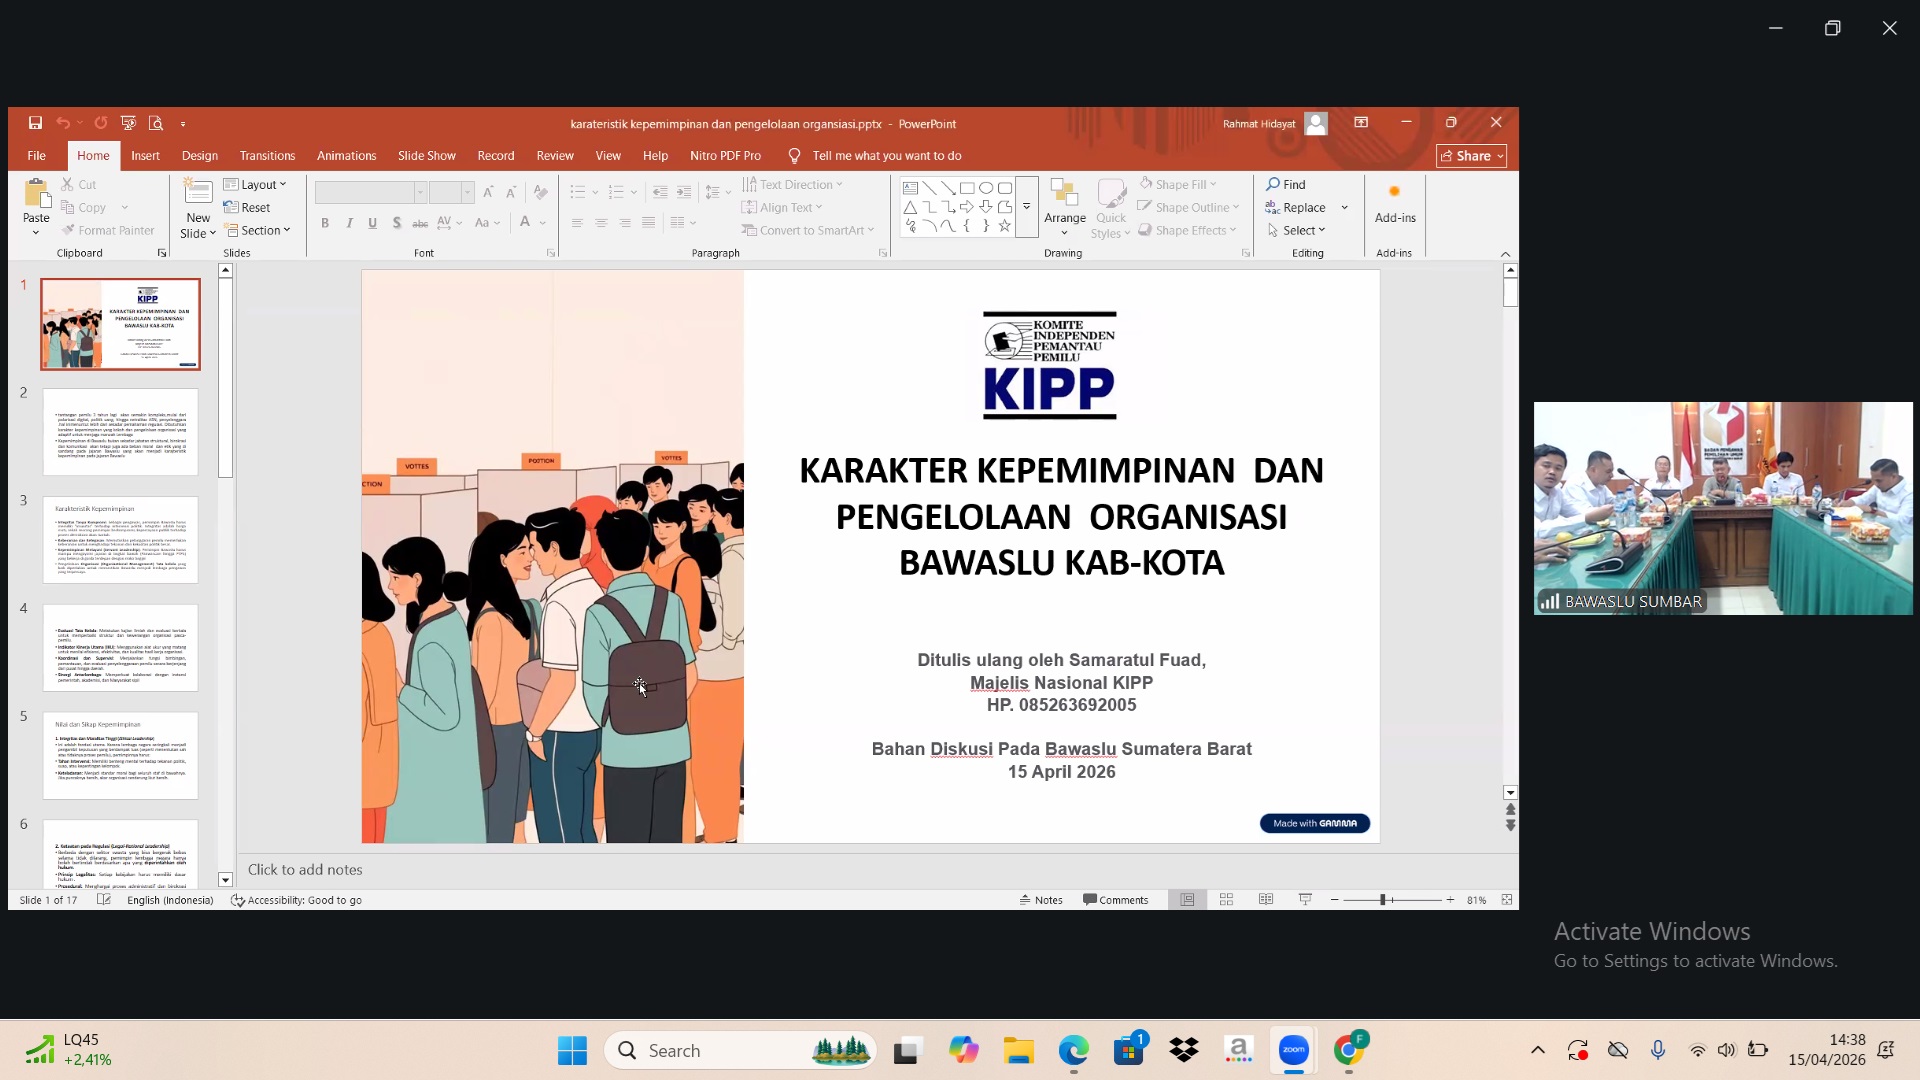Click the Redo/Repeat icon

[x=101, y=123]
